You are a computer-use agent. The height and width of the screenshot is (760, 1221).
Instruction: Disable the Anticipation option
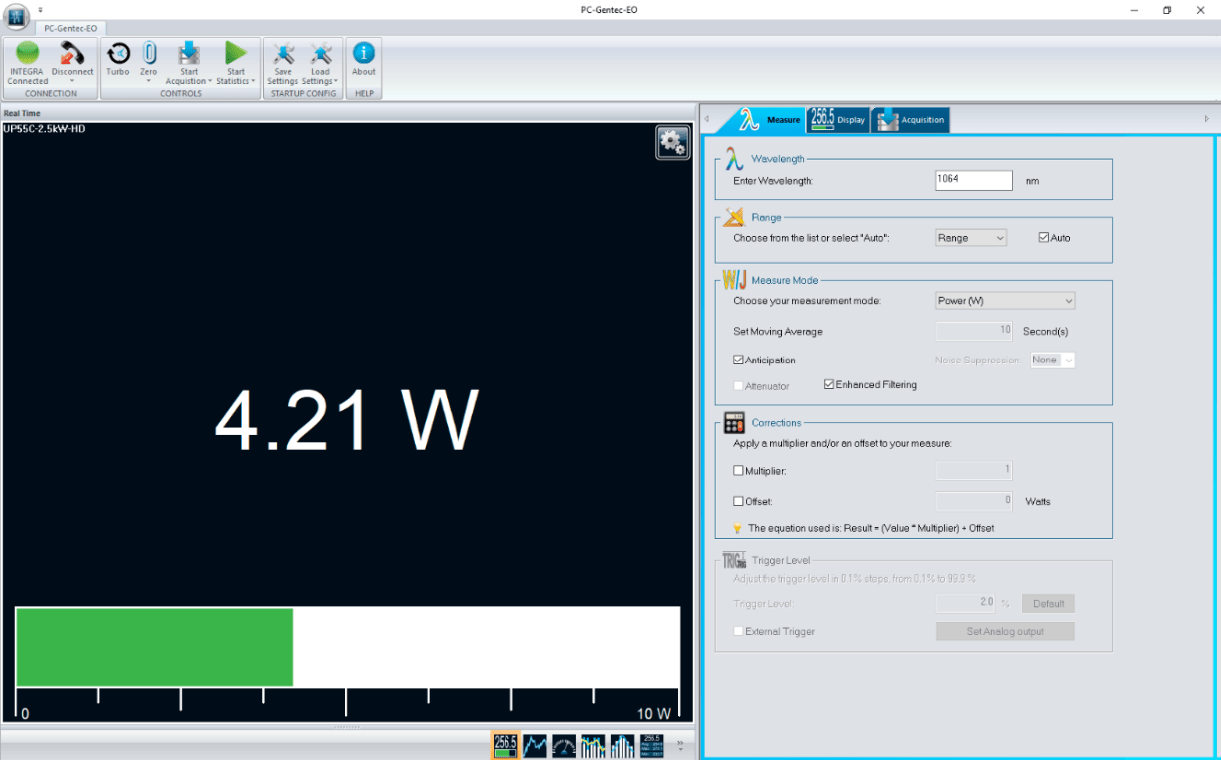(738, 359)
